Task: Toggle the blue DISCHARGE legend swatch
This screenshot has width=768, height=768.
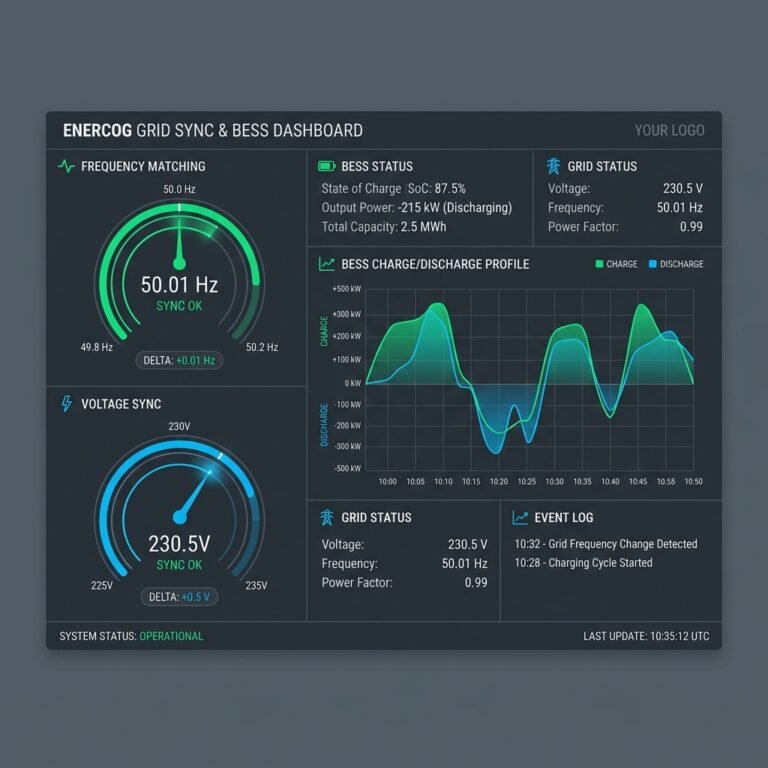Action: click(x=652, y=264)
